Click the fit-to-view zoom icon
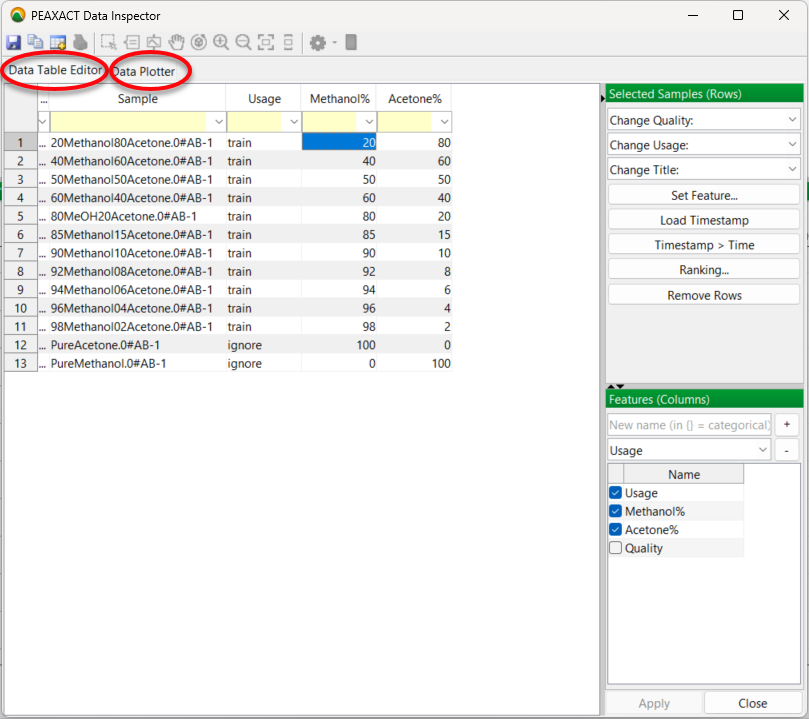 266,43
